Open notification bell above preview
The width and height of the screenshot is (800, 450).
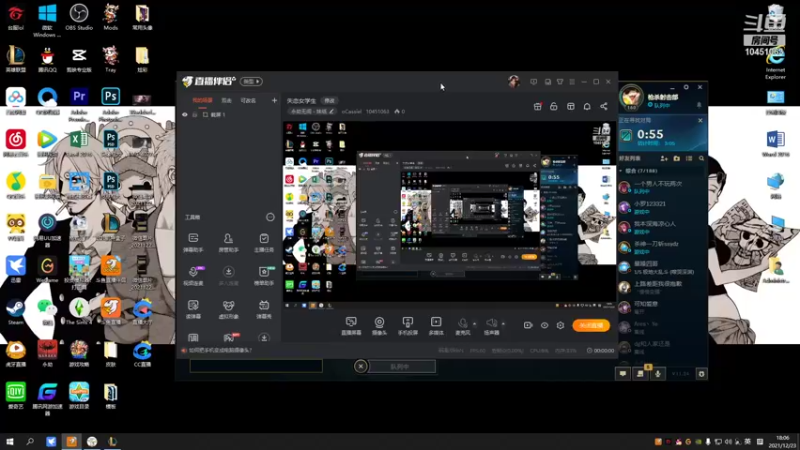[x=587, y=106]
